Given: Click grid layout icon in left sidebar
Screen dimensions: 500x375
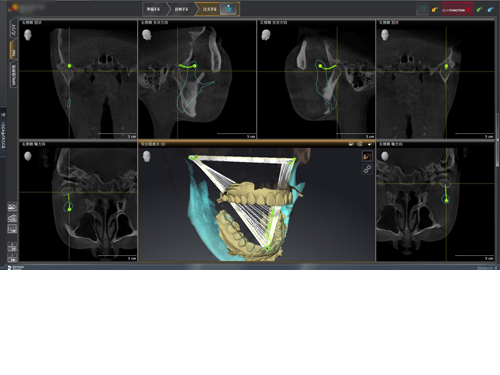Looking at the screenshot, I should pyautogui.click(x=12, y=229).
